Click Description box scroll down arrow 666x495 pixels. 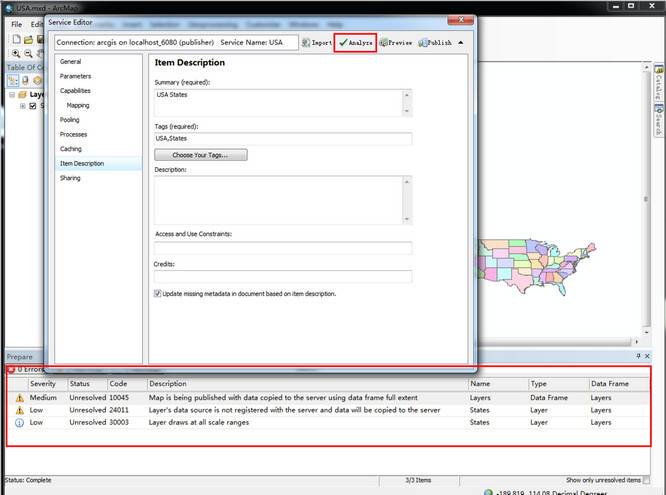tap(407, 219)
